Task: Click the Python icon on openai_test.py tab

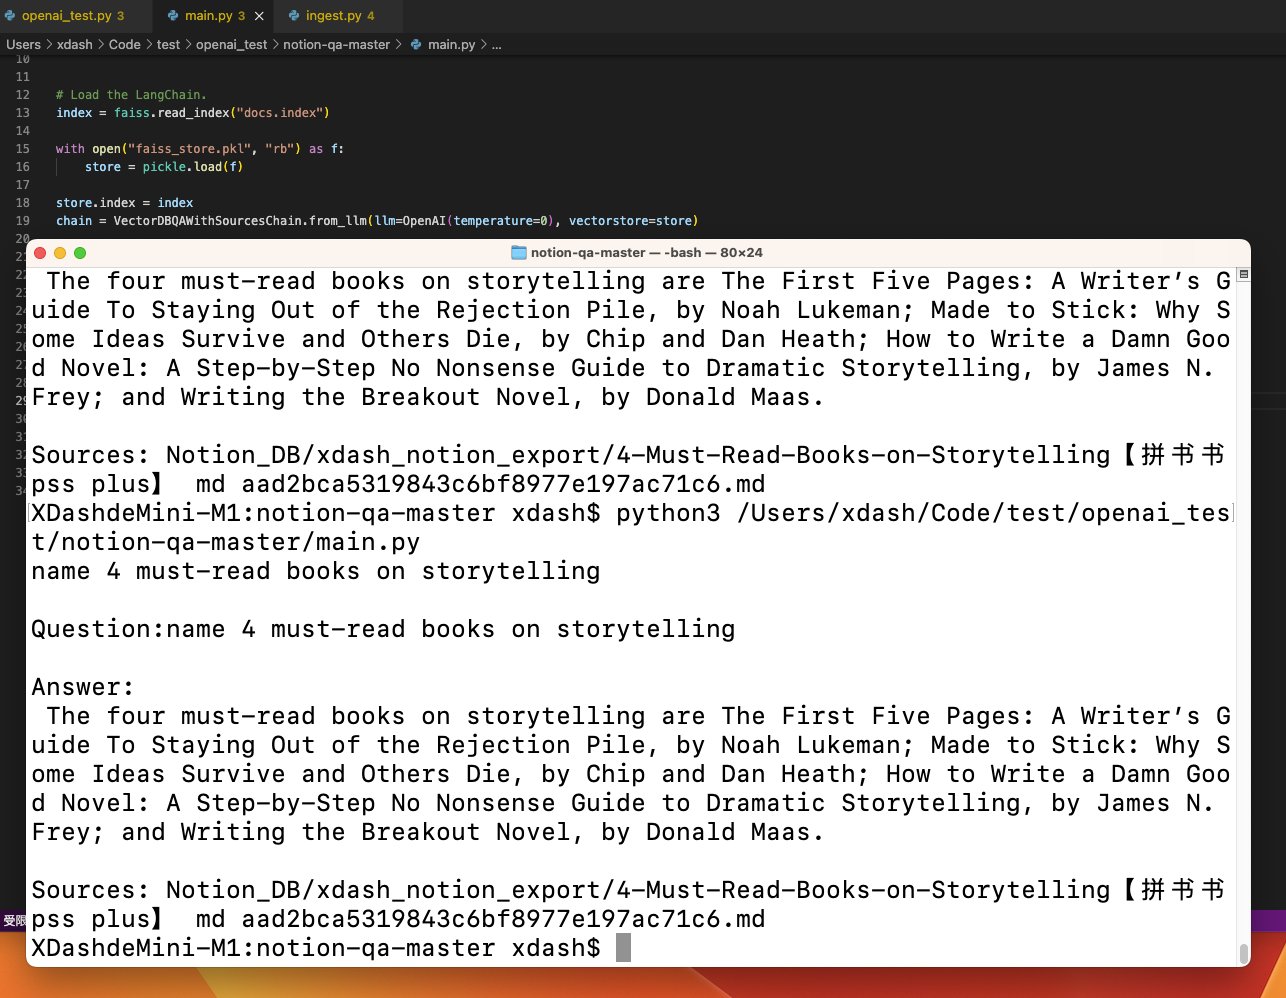Action: 10,16
